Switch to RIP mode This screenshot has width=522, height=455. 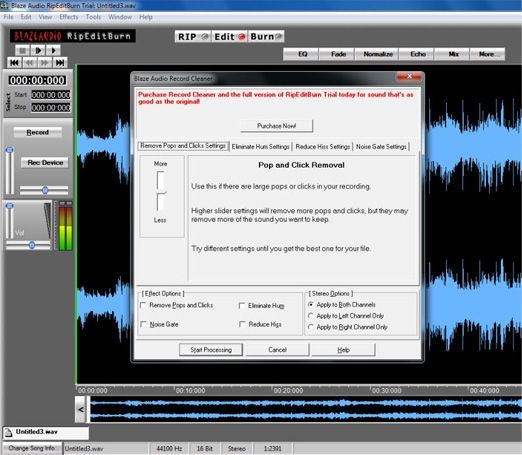[193, 37]
